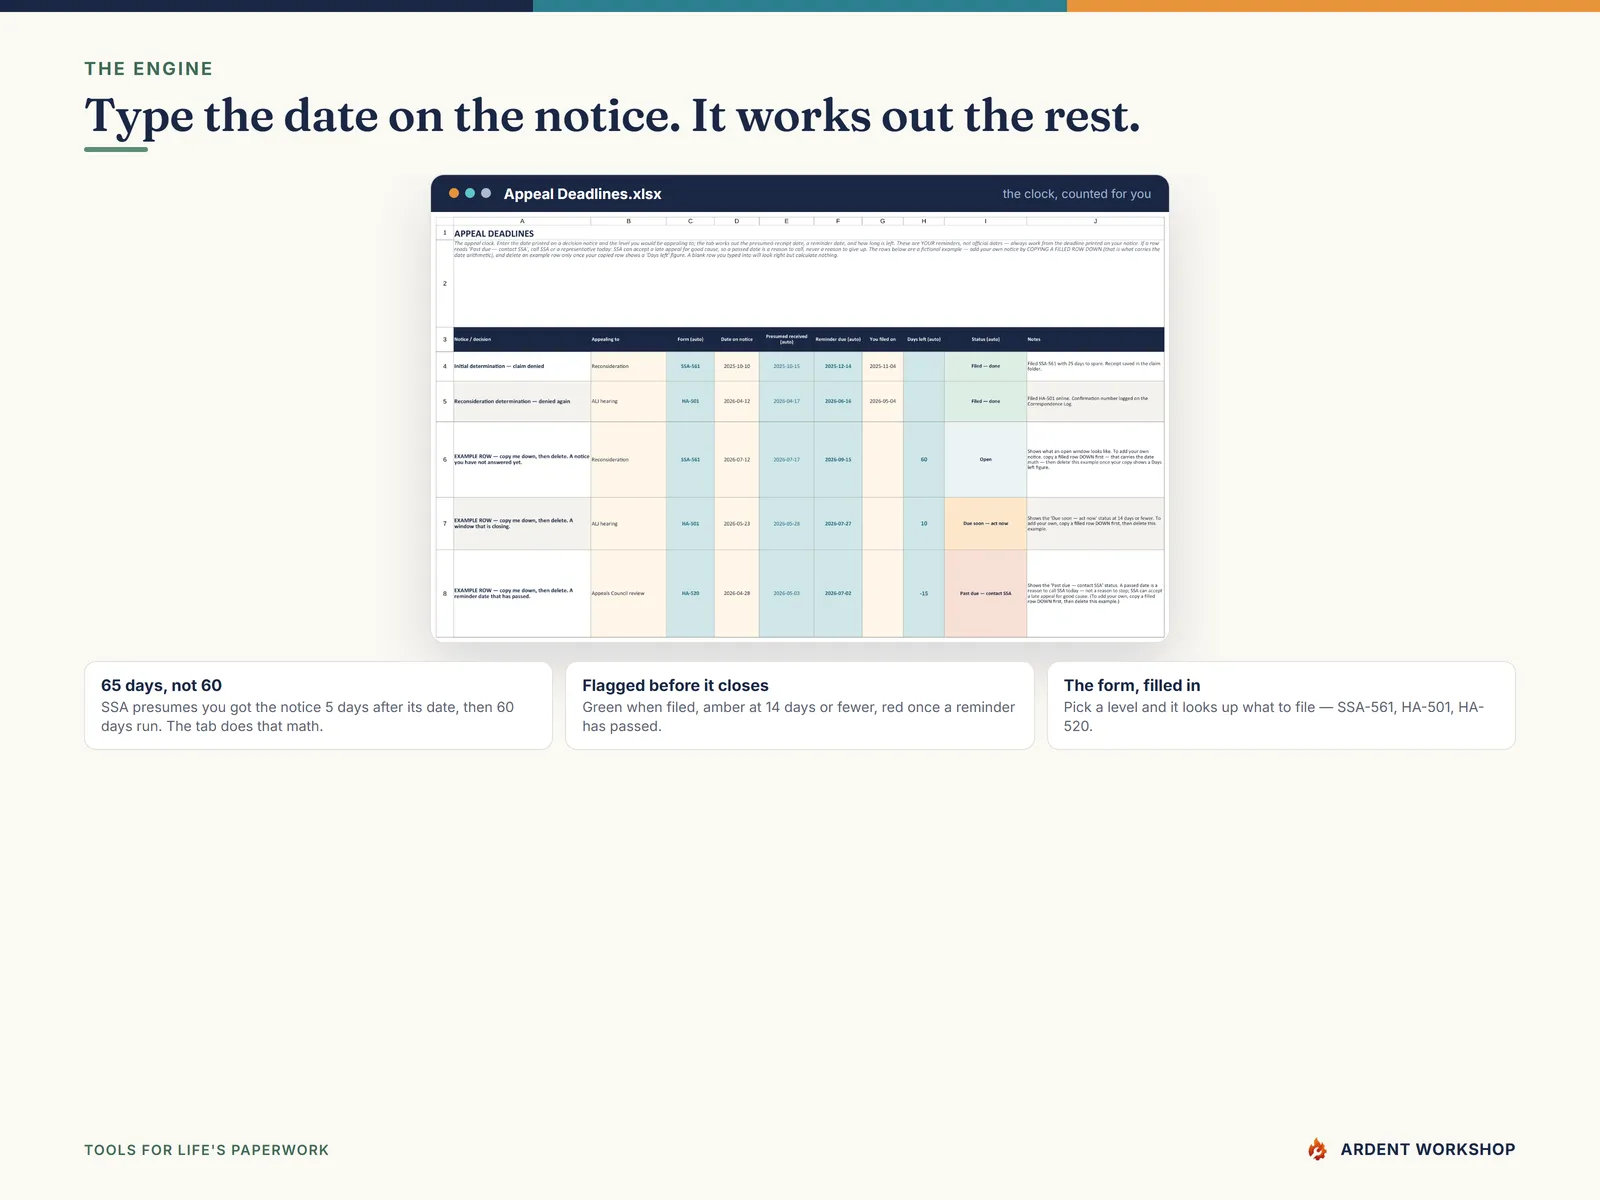Screen dimensions: 1600x1200
Task: Click the "Presumed received (auto)" header cell
Action: coord(786,339)
